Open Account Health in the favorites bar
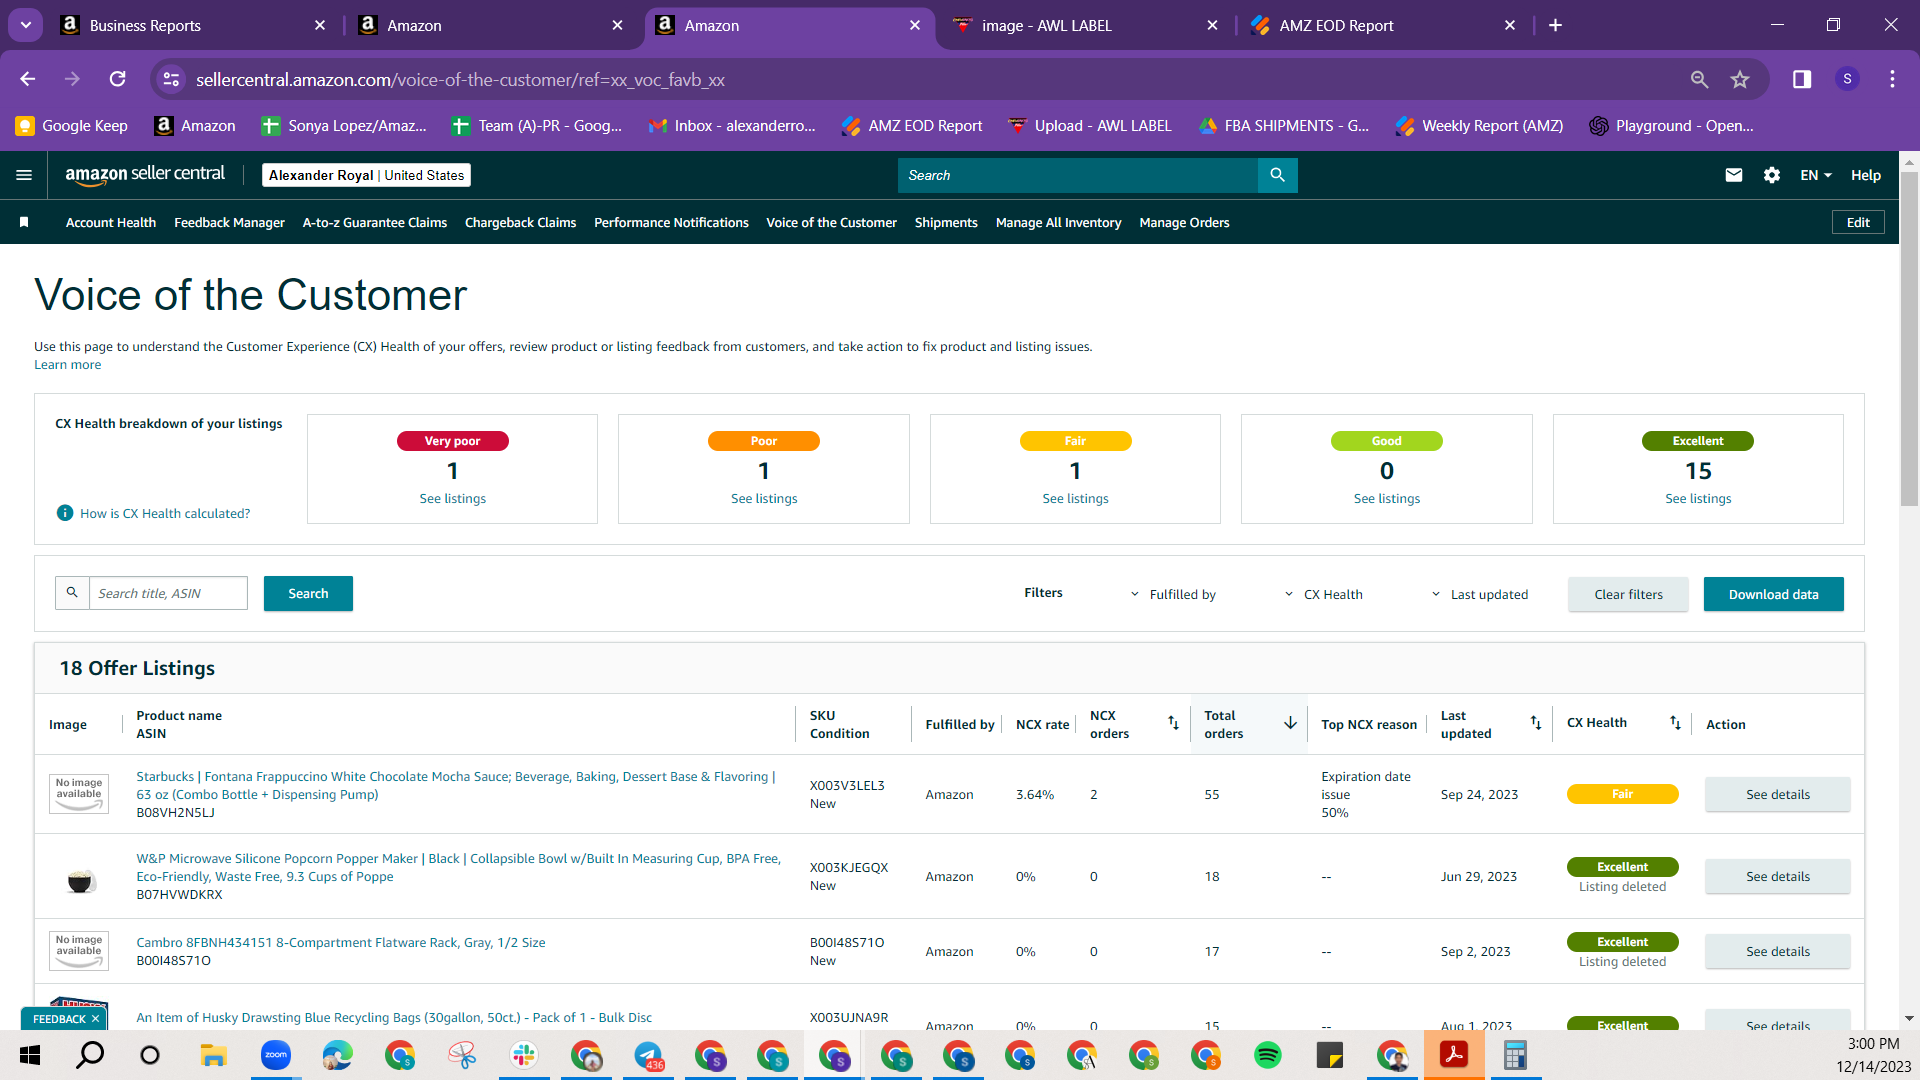The height and width of the screenshot is (1080, 1920). 111,222
